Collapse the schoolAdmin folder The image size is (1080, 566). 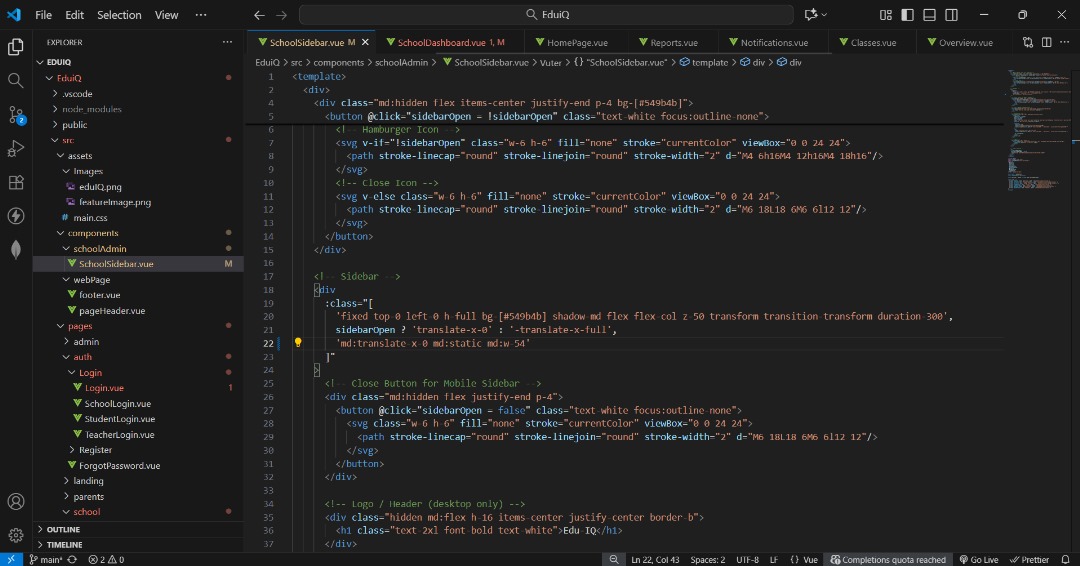pos(66,249)
